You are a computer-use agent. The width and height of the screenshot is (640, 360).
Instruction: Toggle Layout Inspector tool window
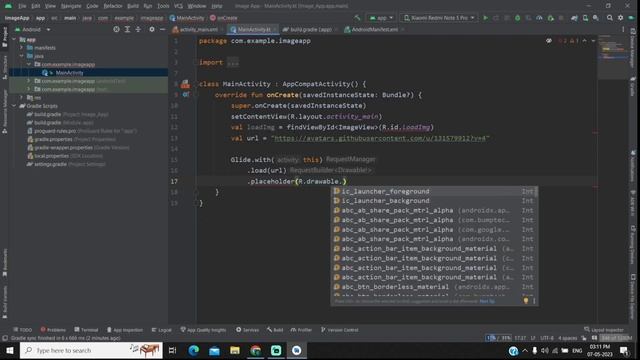(x=604, y=330)
